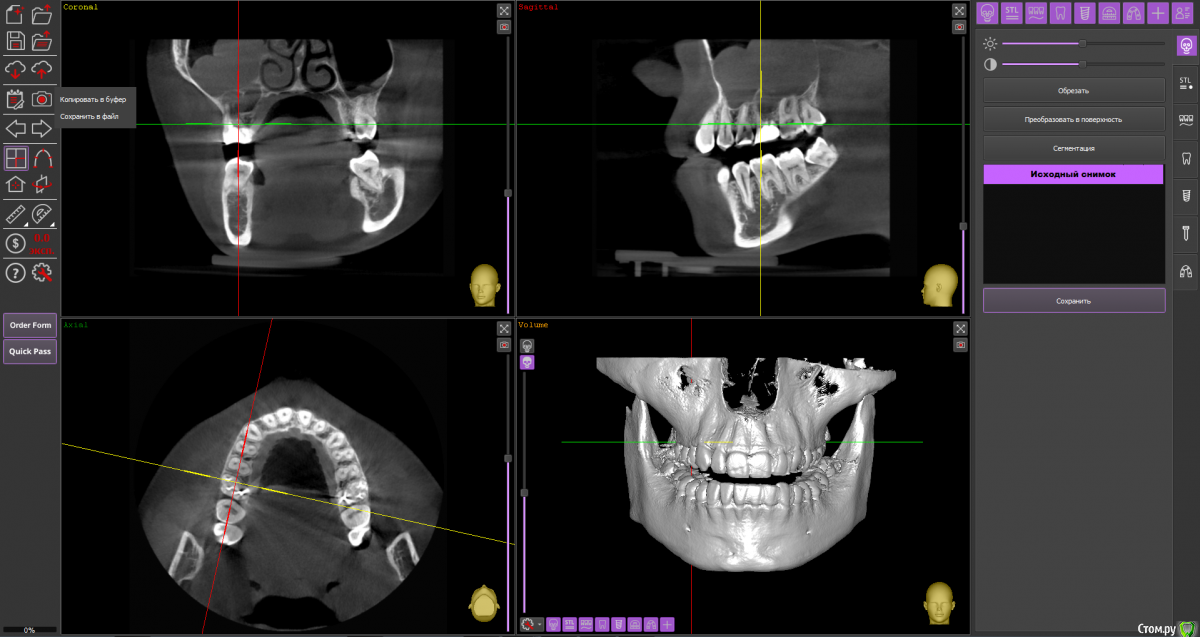Choose 'Сохранить в файл' from the popup menu
Viewport: 1200px width, 637px height.
coord(89,116)
